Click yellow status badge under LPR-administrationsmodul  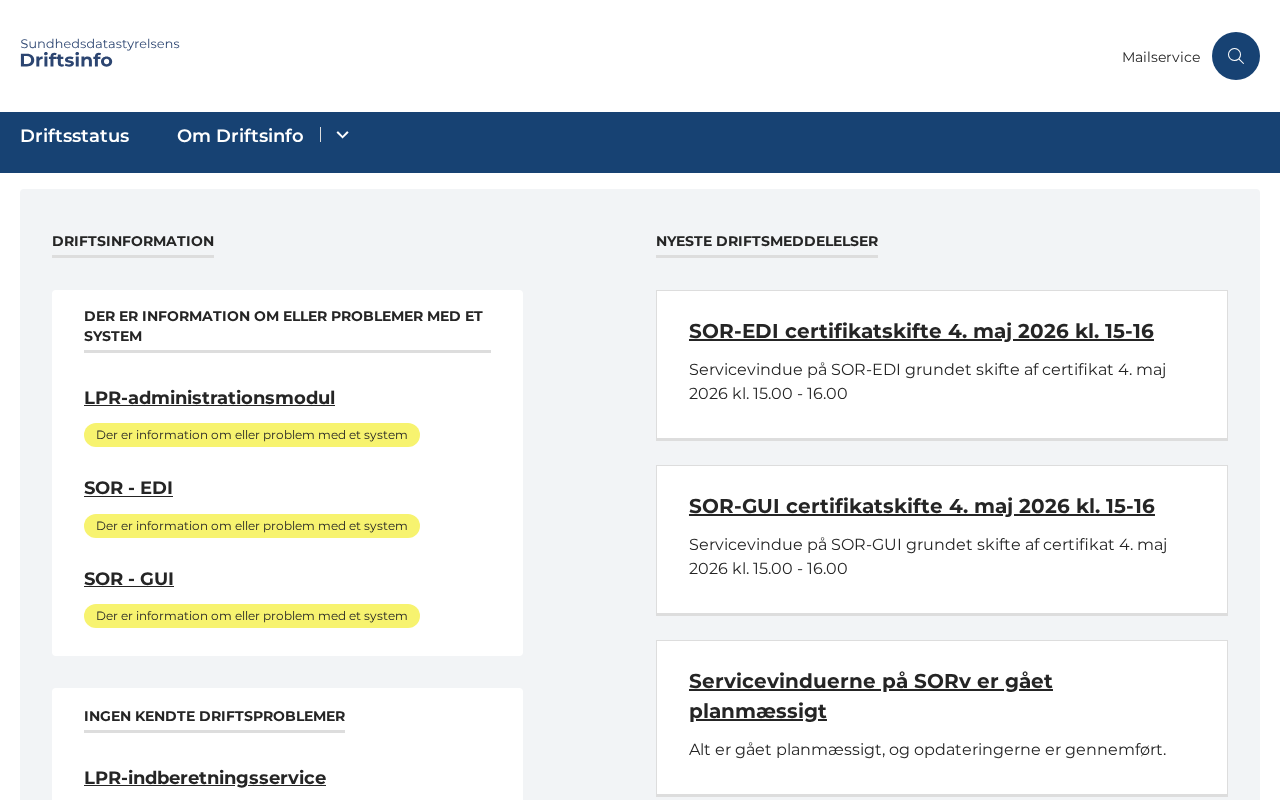point(252,435)
